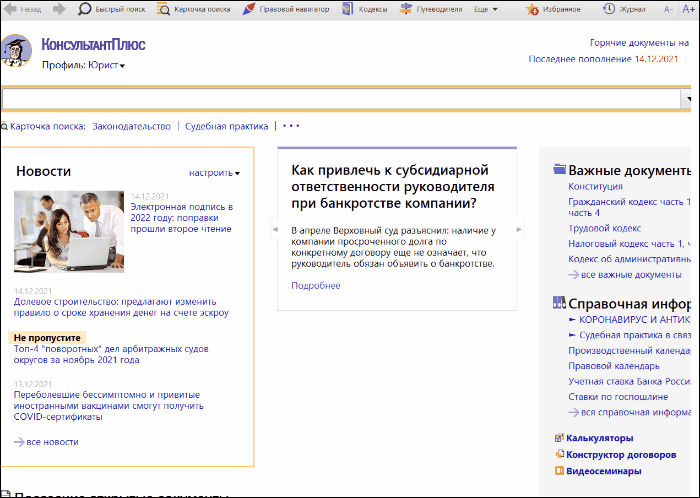Image resolution: width=700 pixels, height=498 pixels.
Task: Click the Важные документы folder icon
Action: coord(559,169)
